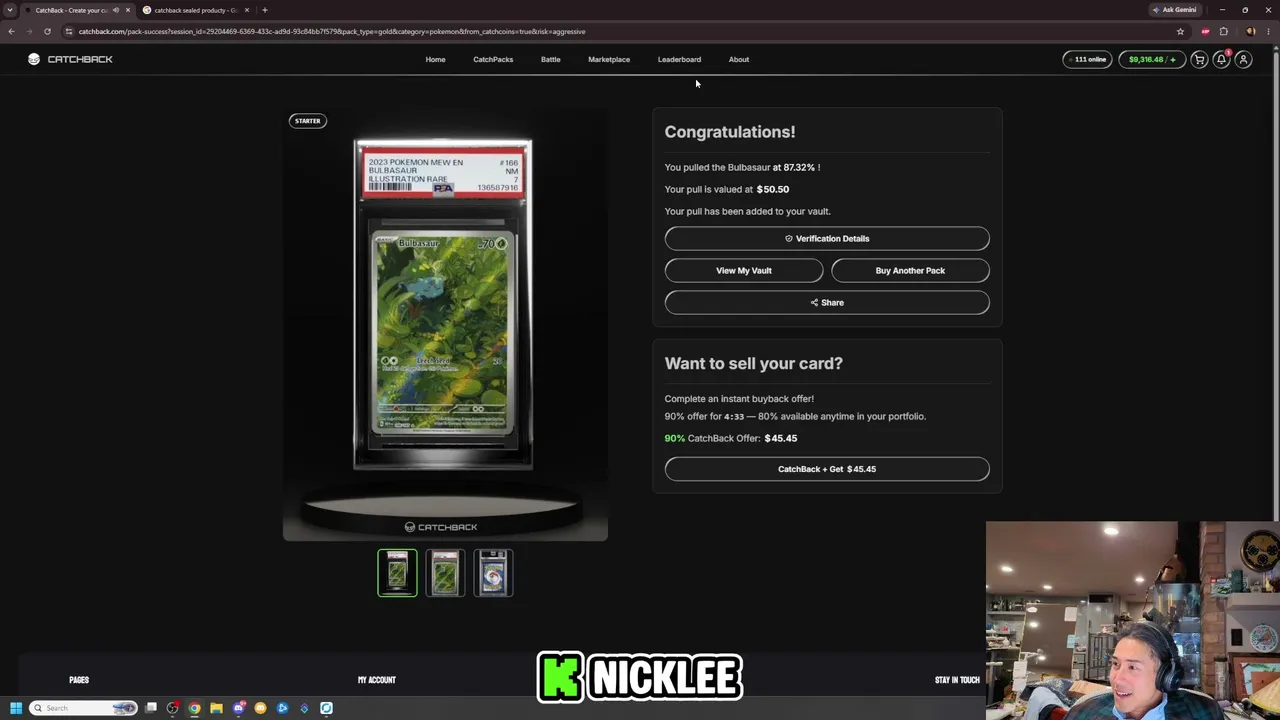The width and height of the screenshot is (1280, 720).
Task: Click View My Vault
Action: (744, 270)
